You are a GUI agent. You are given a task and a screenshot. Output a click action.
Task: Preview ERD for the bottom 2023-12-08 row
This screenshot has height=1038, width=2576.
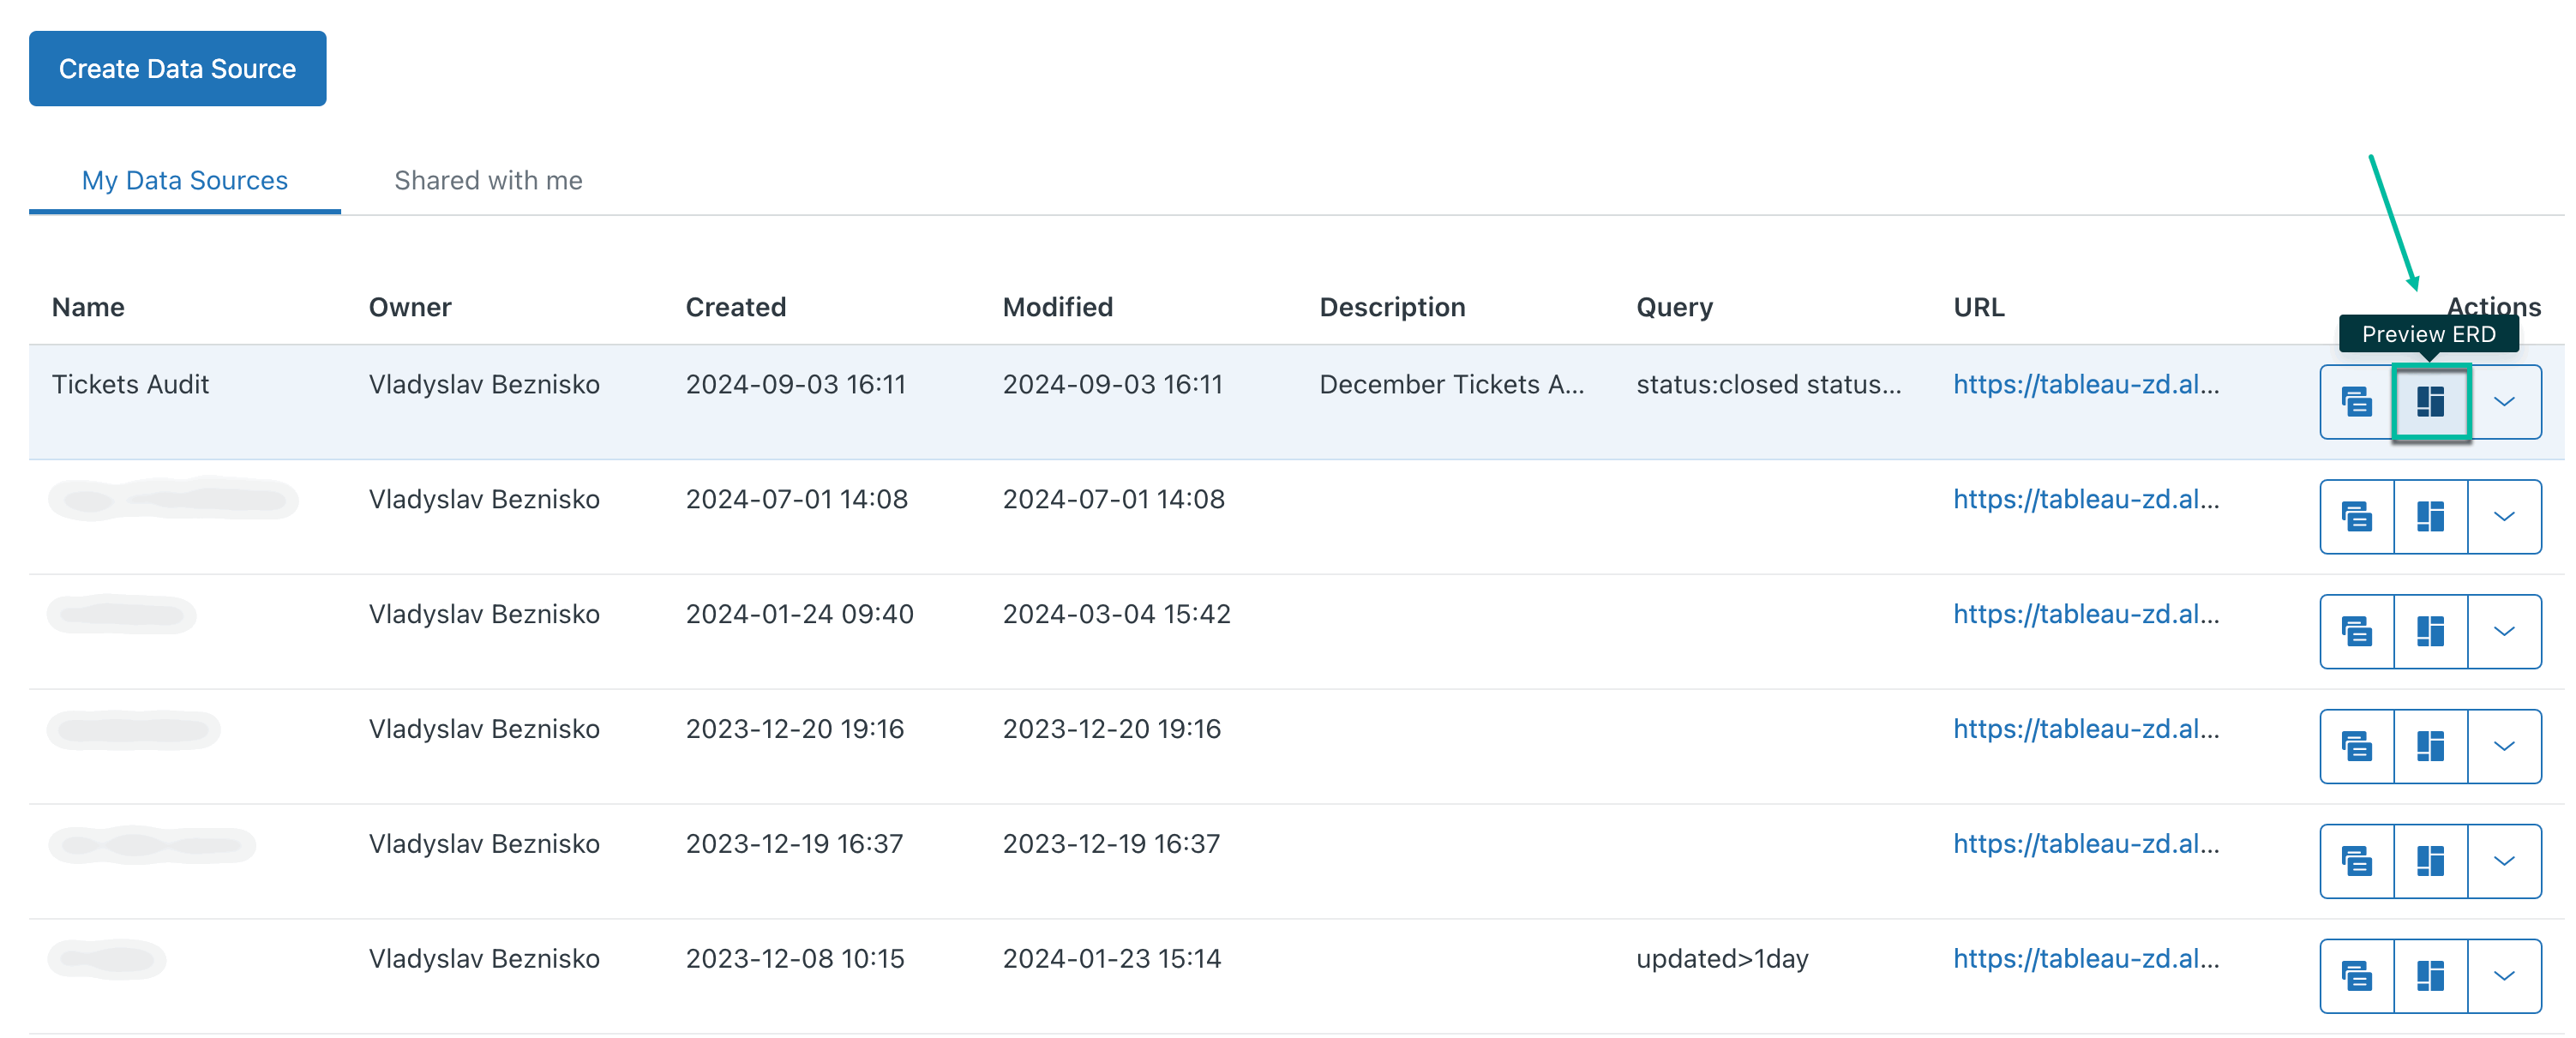pyautogui.click(x=2431, y=975)
